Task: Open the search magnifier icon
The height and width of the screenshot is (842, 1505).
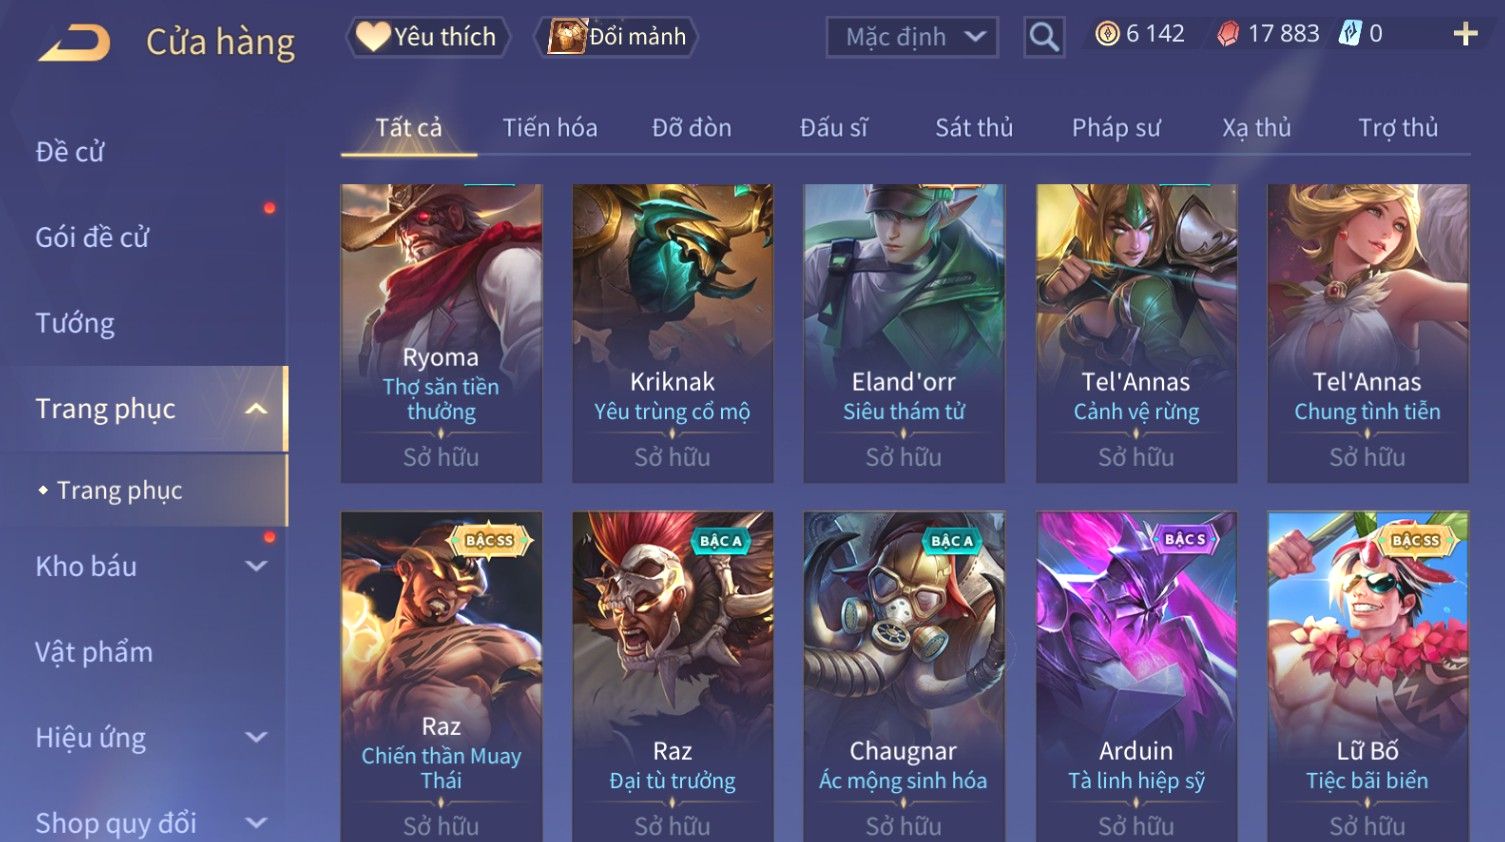Action: pyautogui.click(x=1043, y=37)
